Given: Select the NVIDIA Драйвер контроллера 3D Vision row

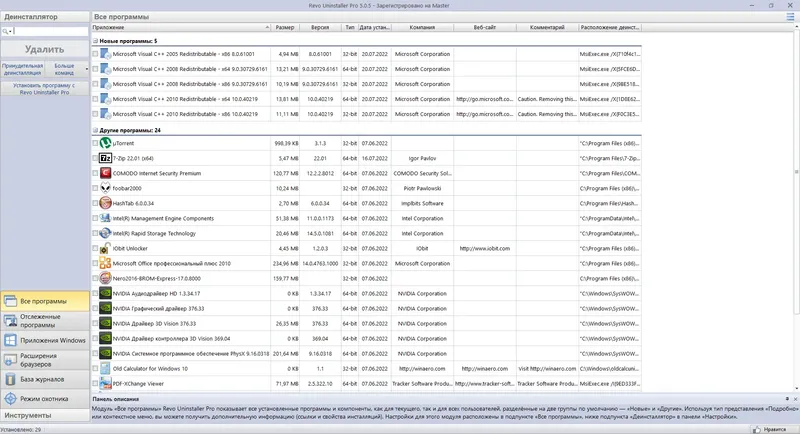Looking at the screenshot, I should (366, 339).
